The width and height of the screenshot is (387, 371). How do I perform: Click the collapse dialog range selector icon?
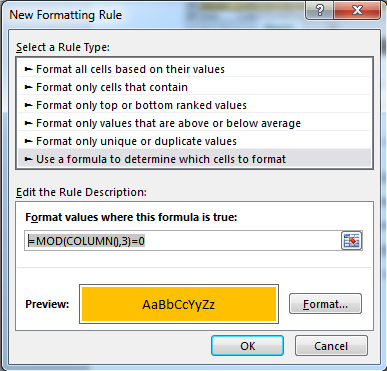pos(352,241)
